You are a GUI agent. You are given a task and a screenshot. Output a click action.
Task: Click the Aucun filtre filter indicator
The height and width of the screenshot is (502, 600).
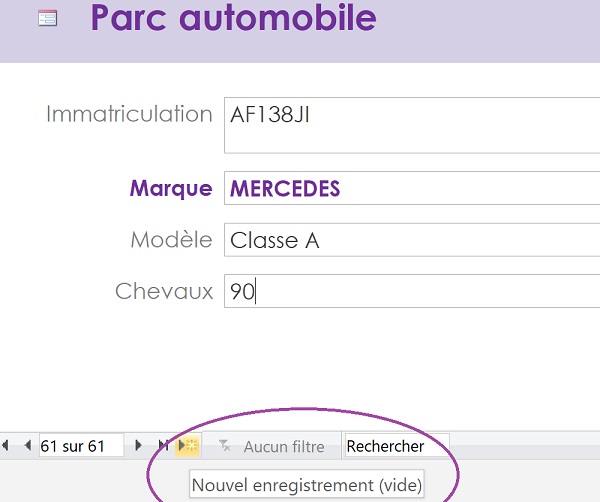(x=272, y=446)
